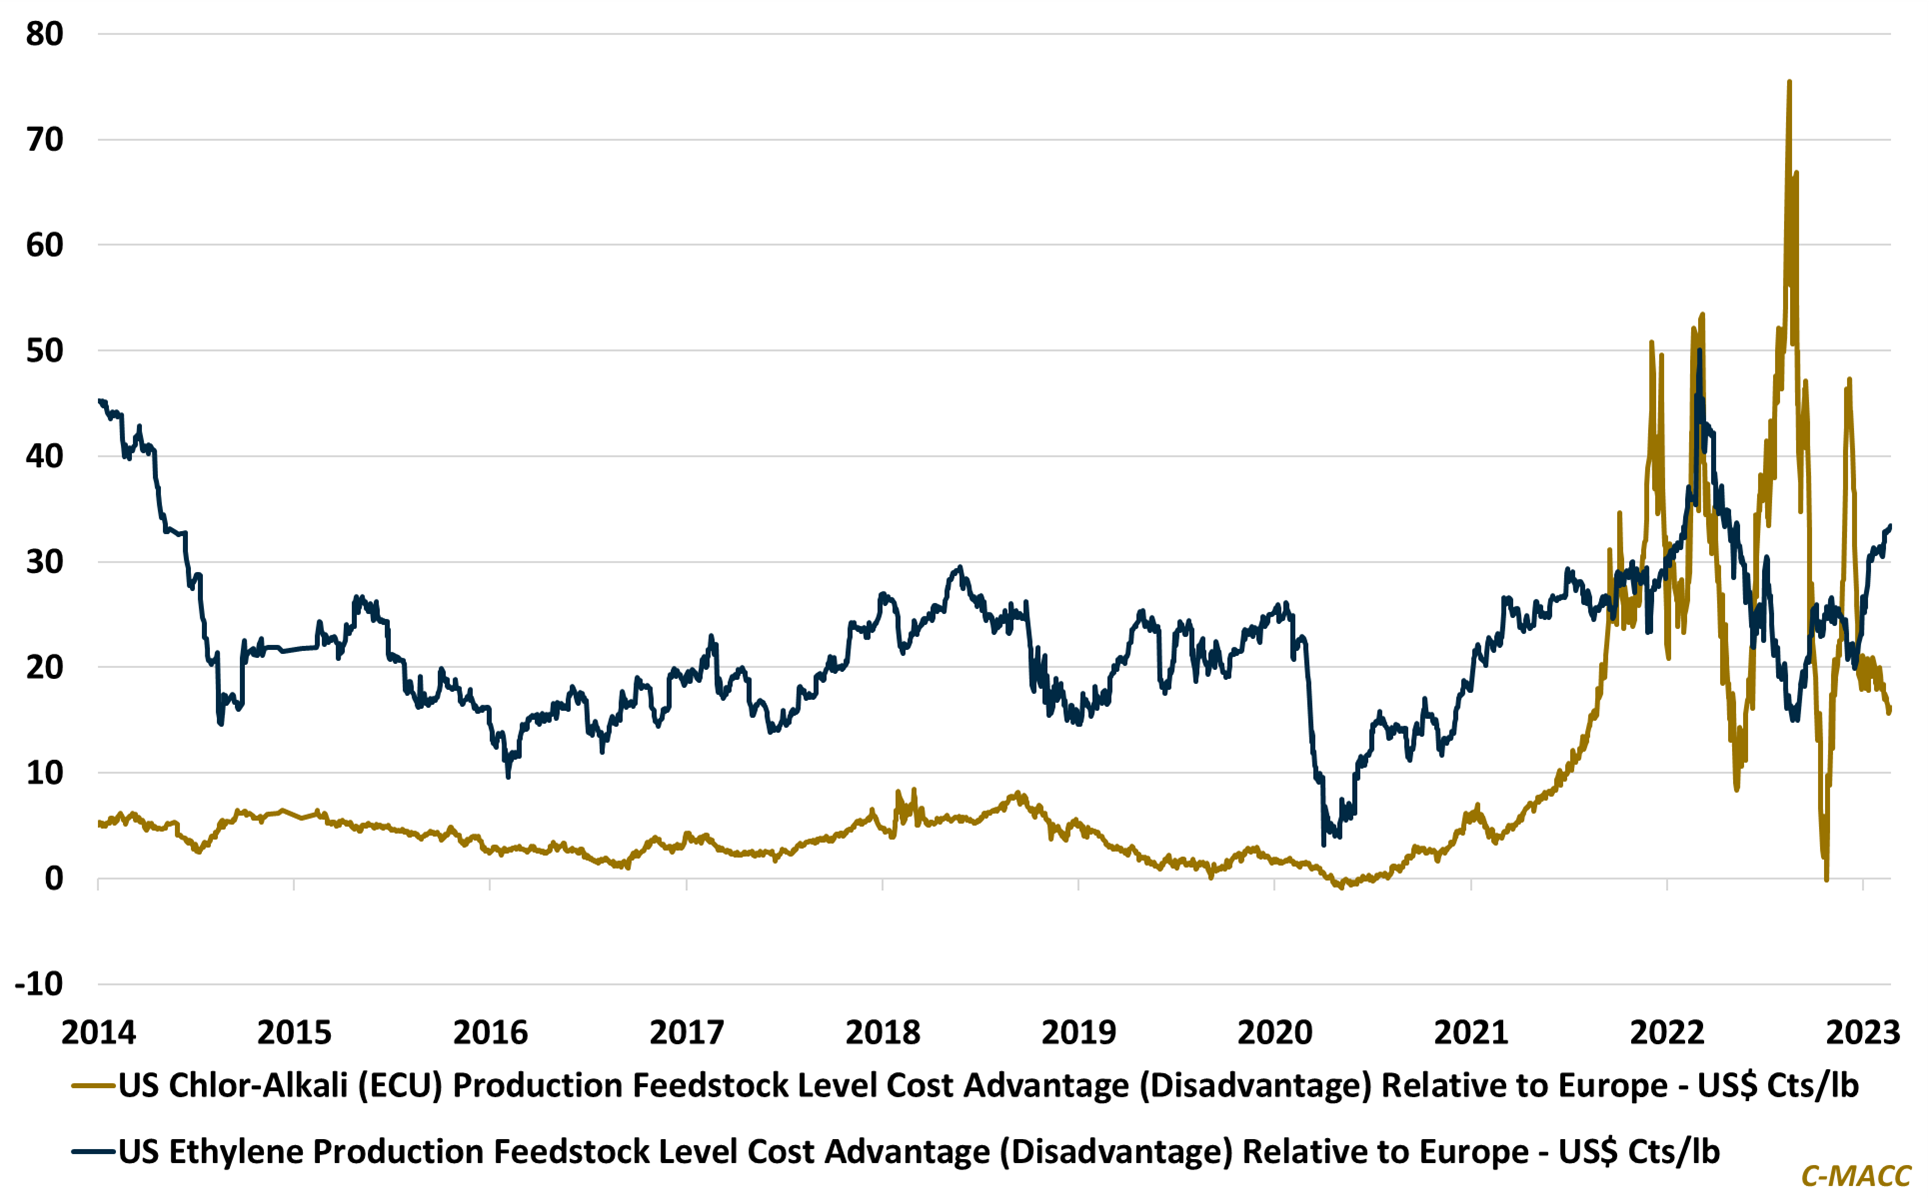The width and height of the screenshot is (1929, 1198).
Task: Click the 2021 x-axis year label
Action: [x=1470, y=1031]
